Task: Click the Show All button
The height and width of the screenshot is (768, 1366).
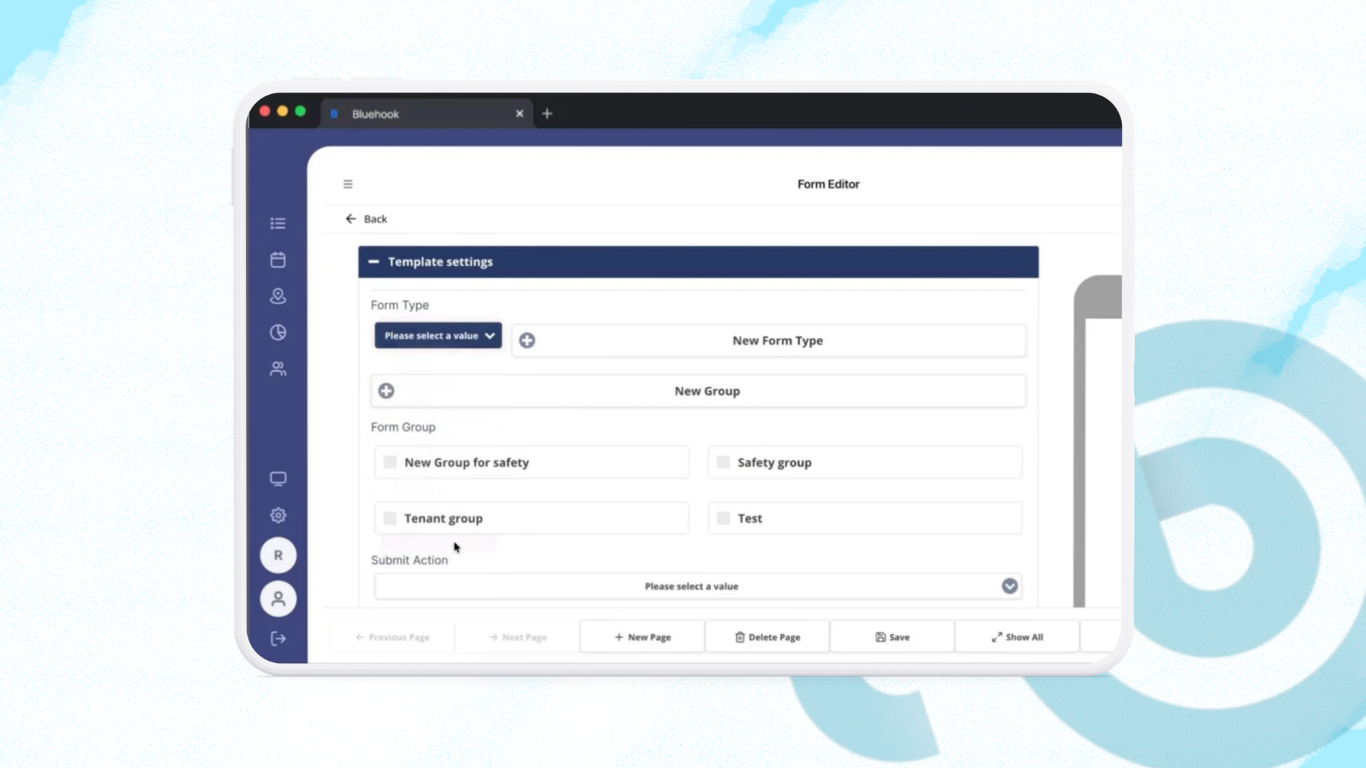Action: [1017, 637]
